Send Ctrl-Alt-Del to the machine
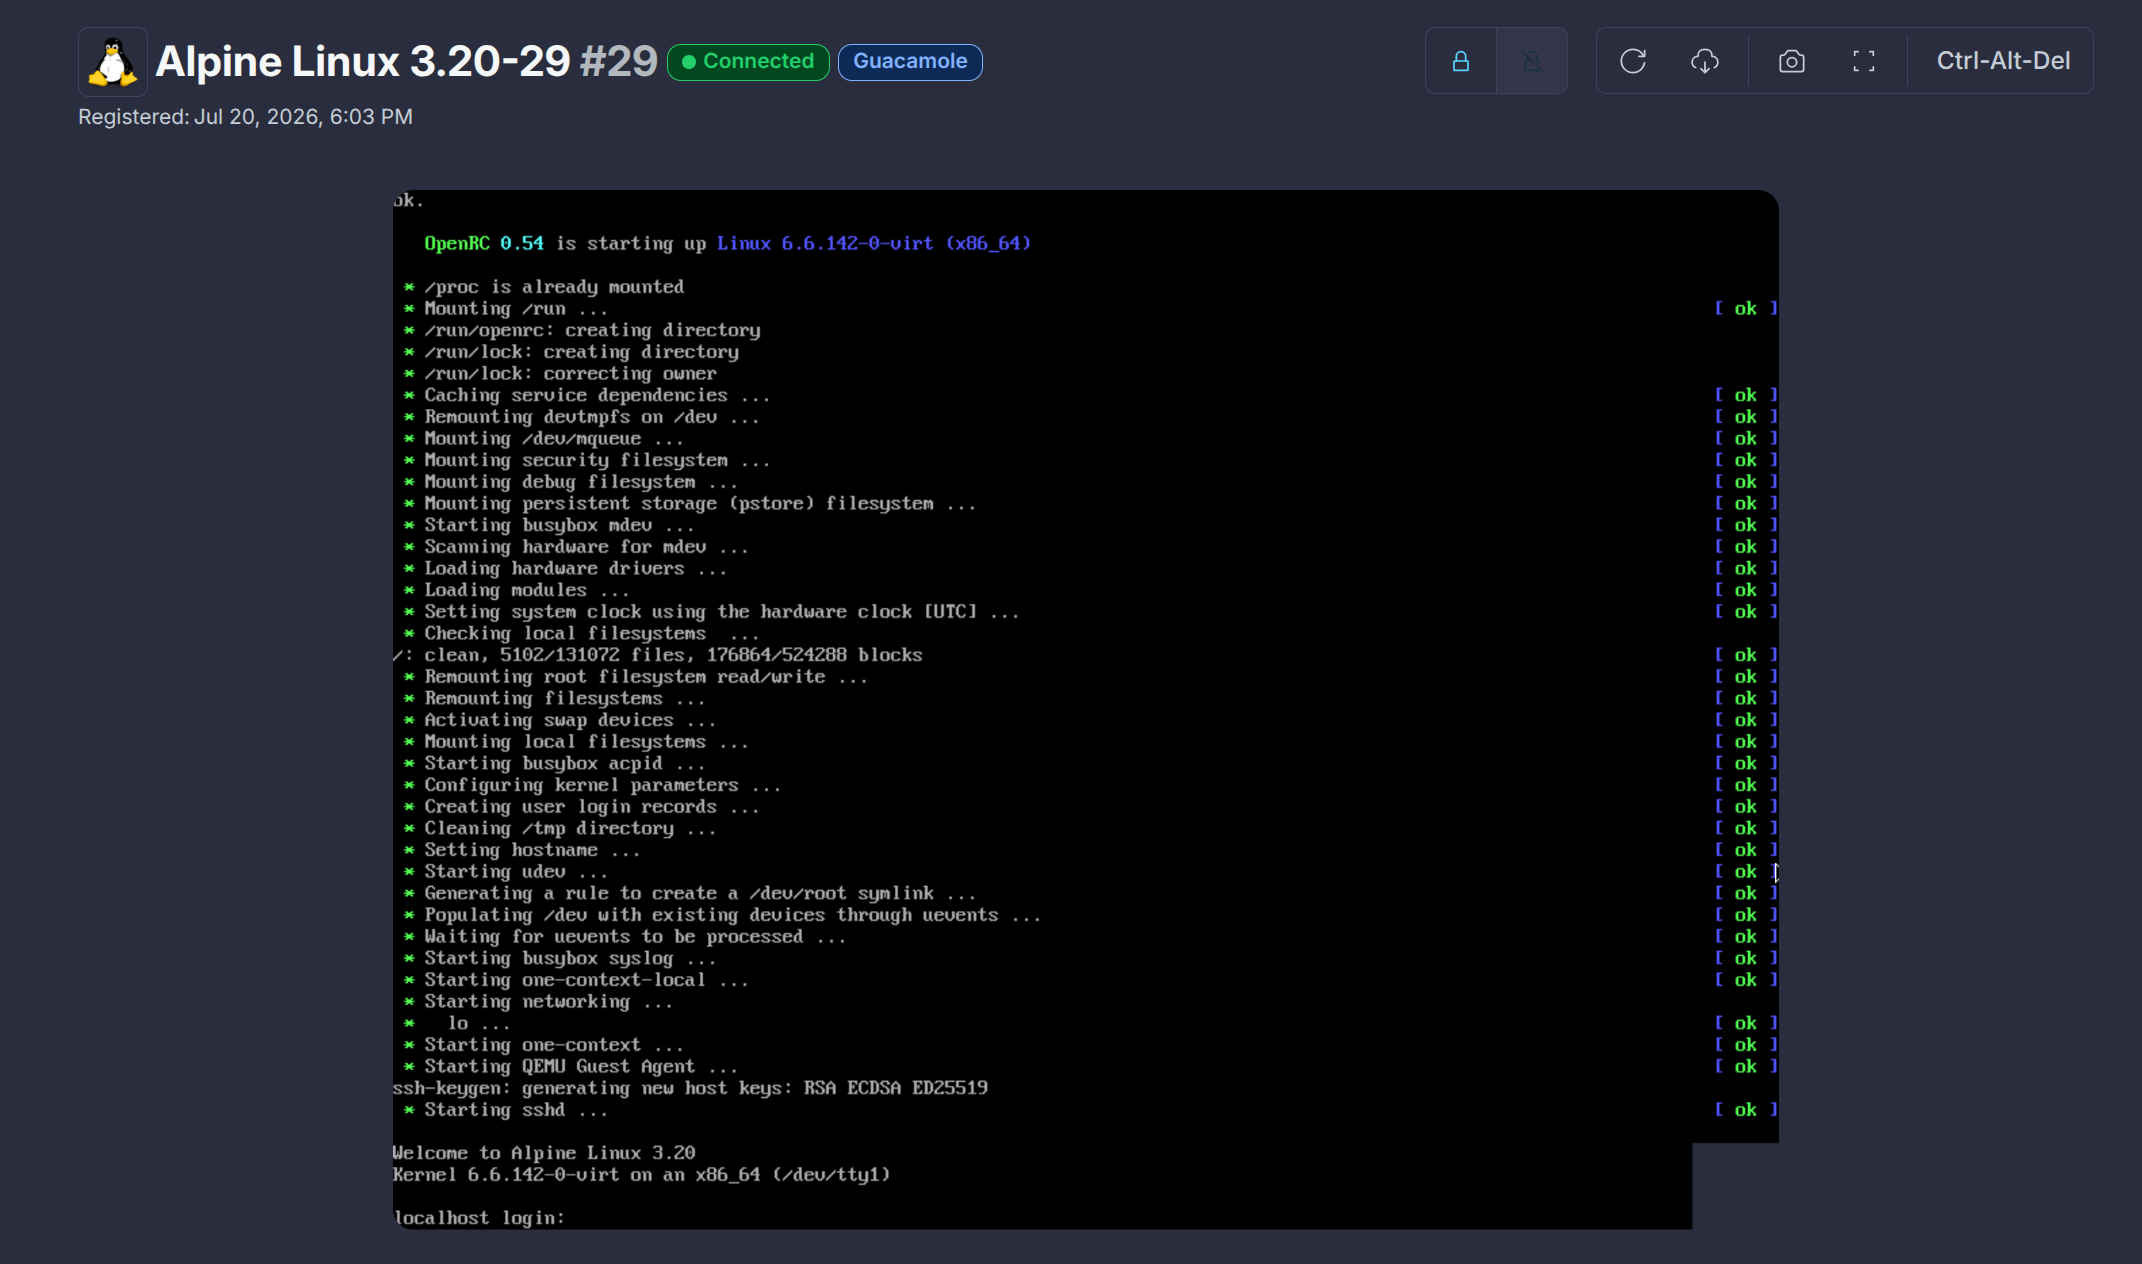This screenshot has width=2142, height=1264. tap(2003, 61)
